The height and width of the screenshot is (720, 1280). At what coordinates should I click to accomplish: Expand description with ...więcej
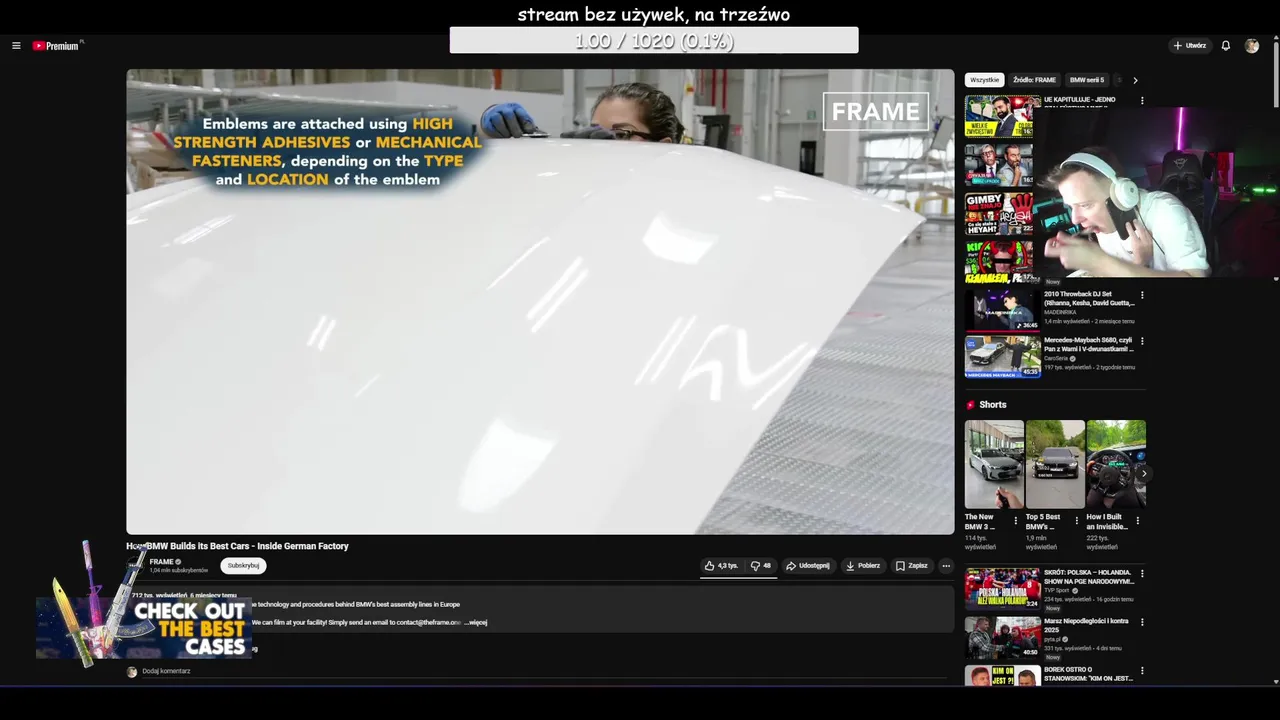coord(476,622)
